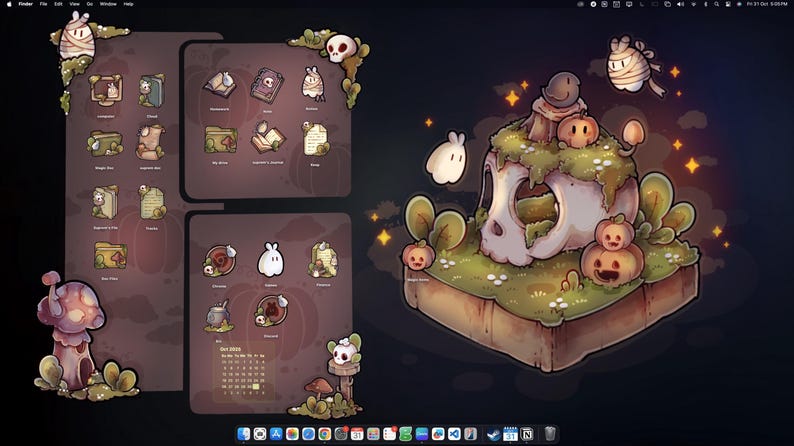Open Screenshot app in the Dock

tap(260, 434)
